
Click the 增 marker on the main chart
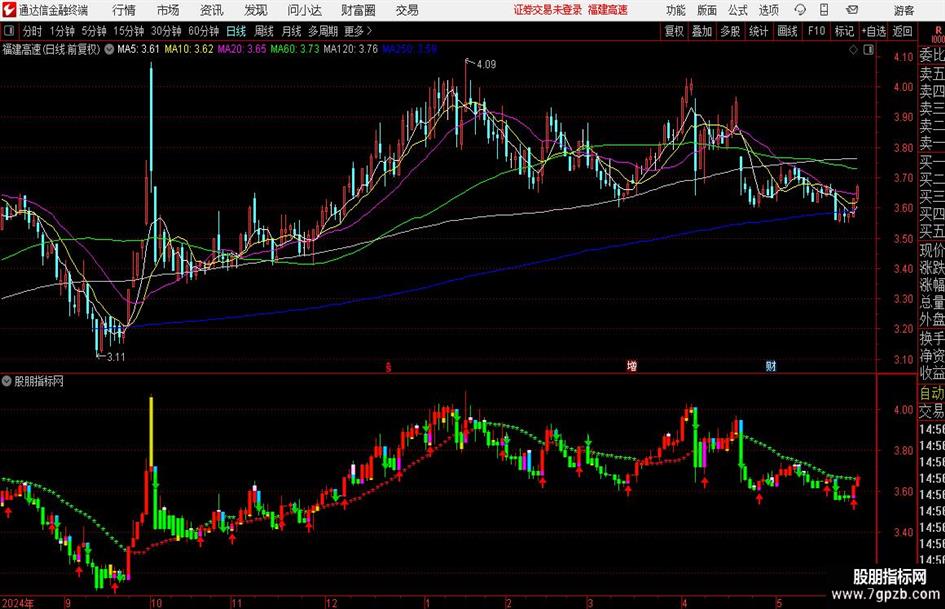(632, 365)
